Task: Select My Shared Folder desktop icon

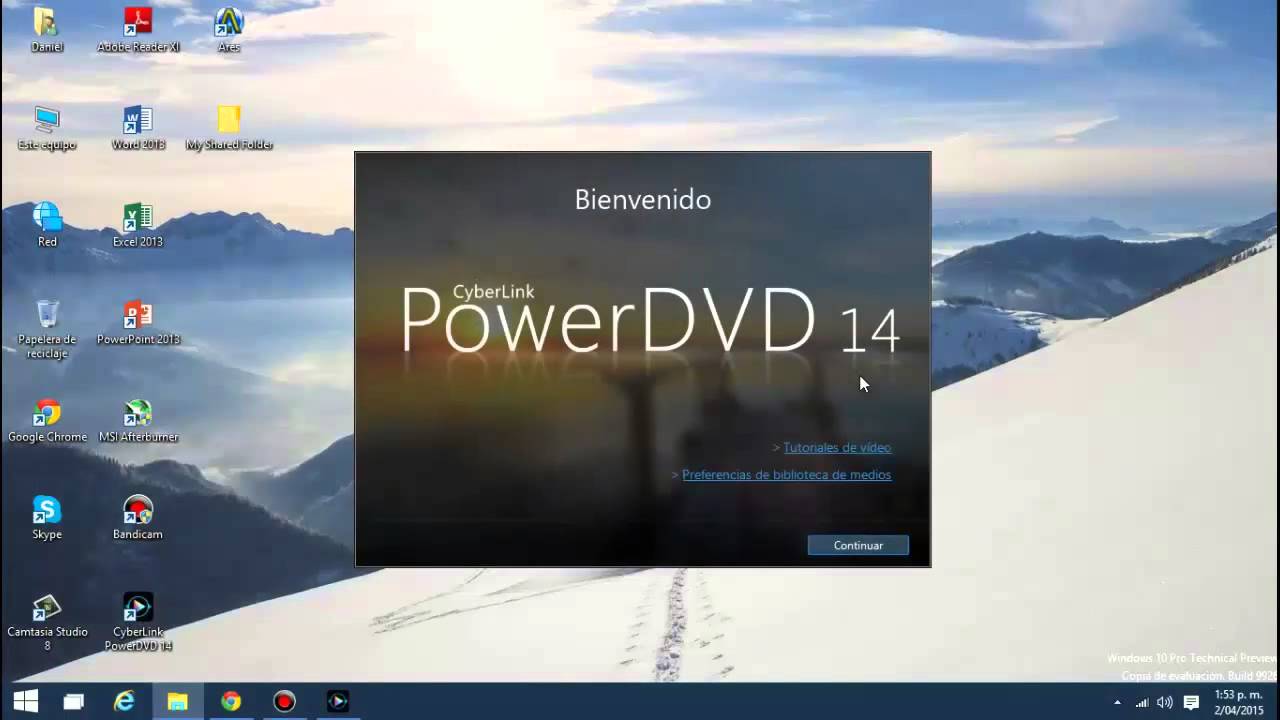Action: (x=229, y=128)
